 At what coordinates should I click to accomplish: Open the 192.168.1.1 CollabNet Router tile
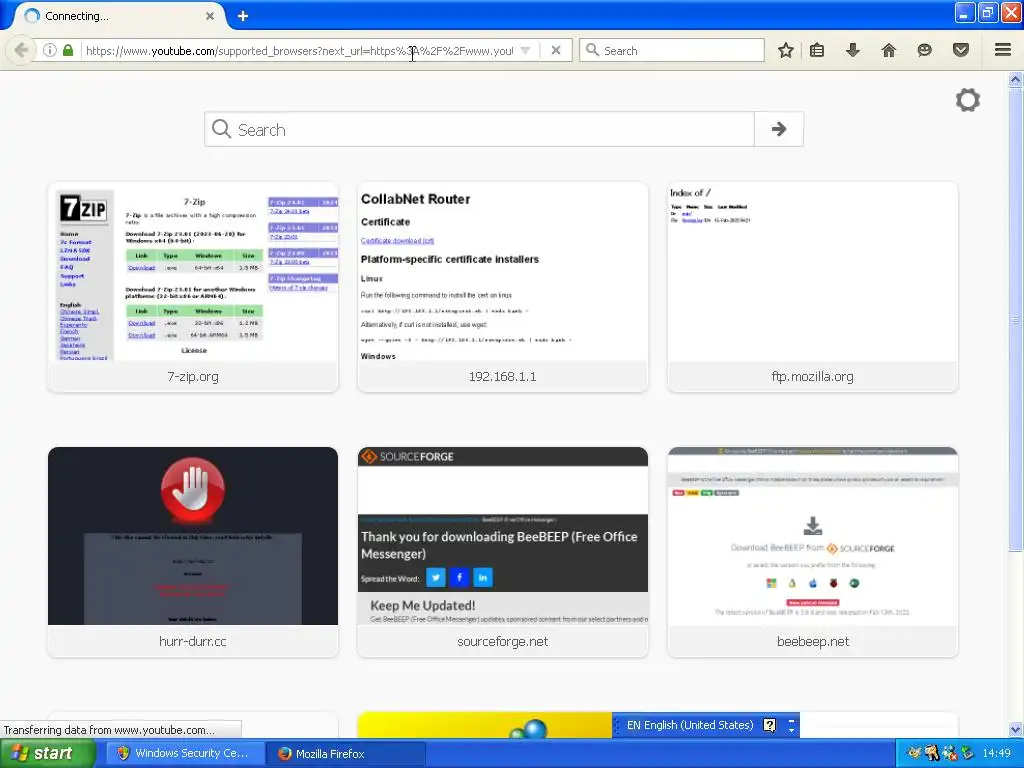click(x=503, y=287)
